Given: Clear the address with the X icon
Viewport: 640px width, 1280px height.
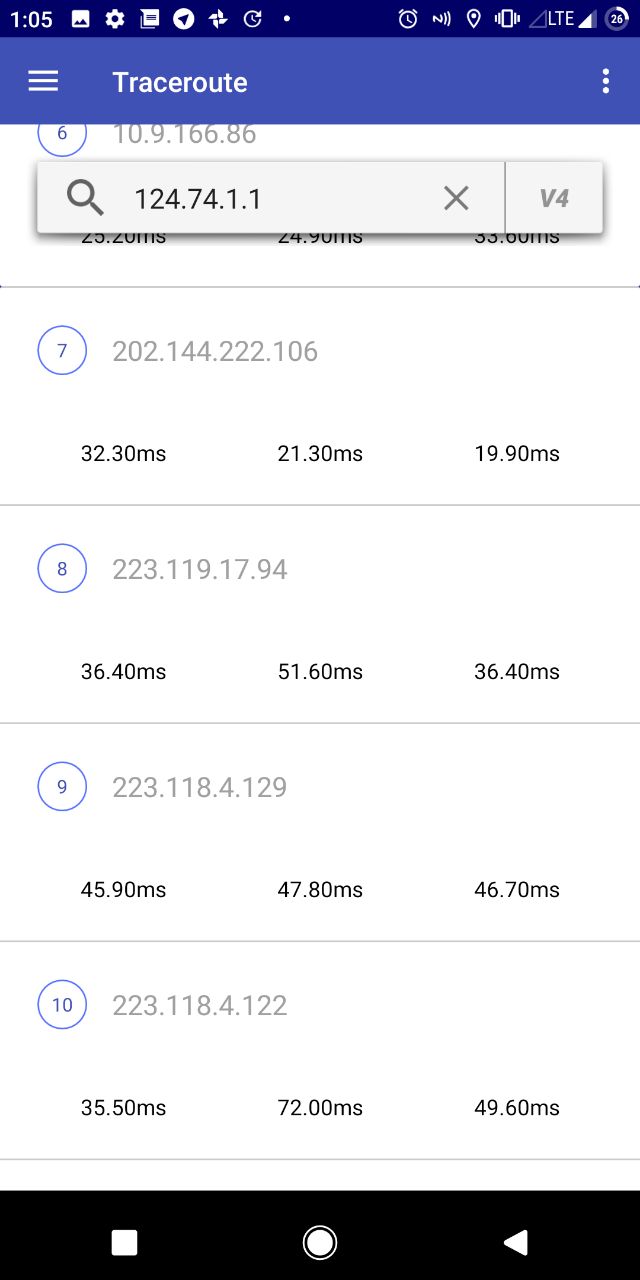Looking at the screenshot, I should [x=456, y=198].
